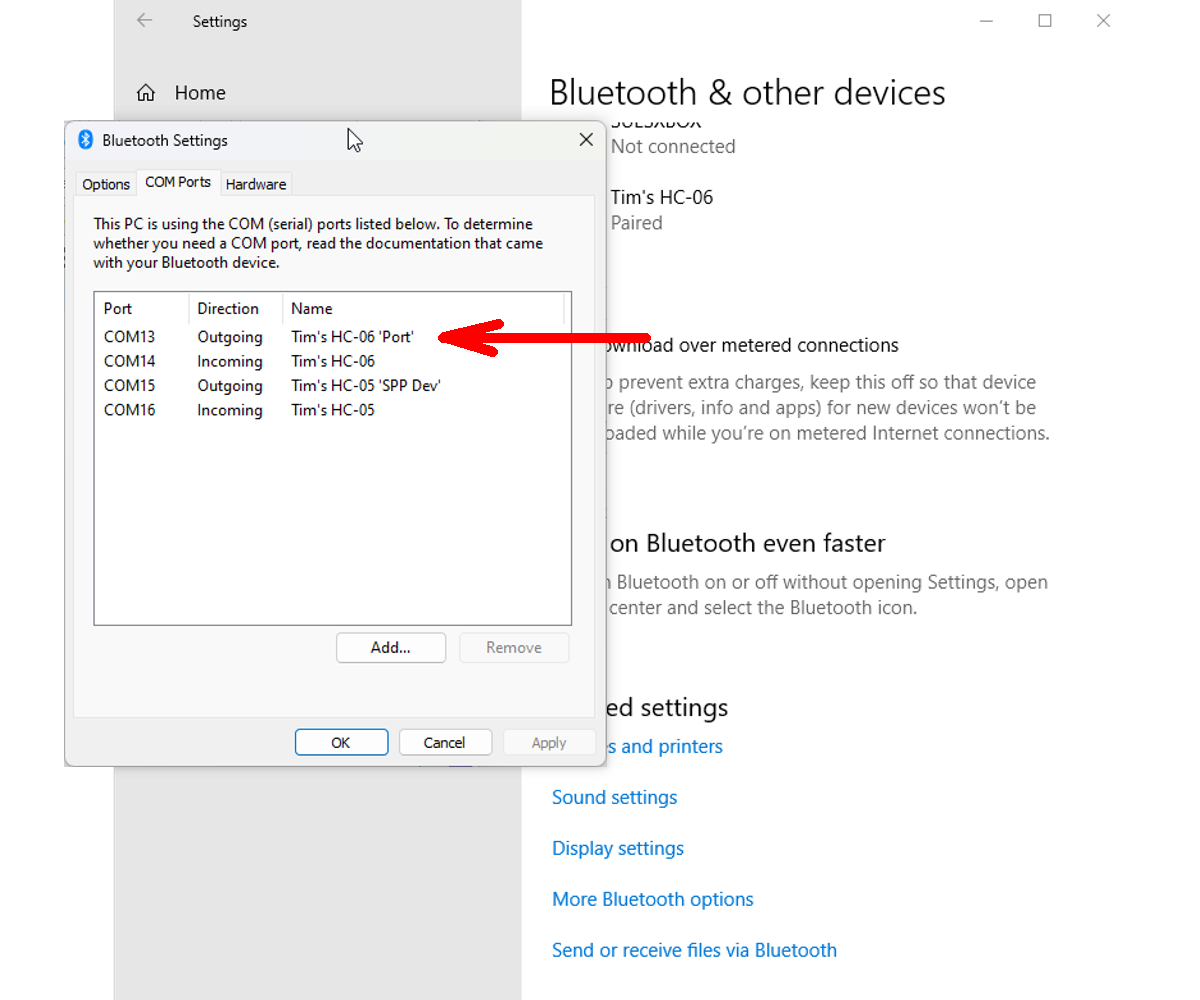Screen dimensions: 1200x1000
Task: Open Send or receive files via Bluetooth
Action: coord(694,950)
